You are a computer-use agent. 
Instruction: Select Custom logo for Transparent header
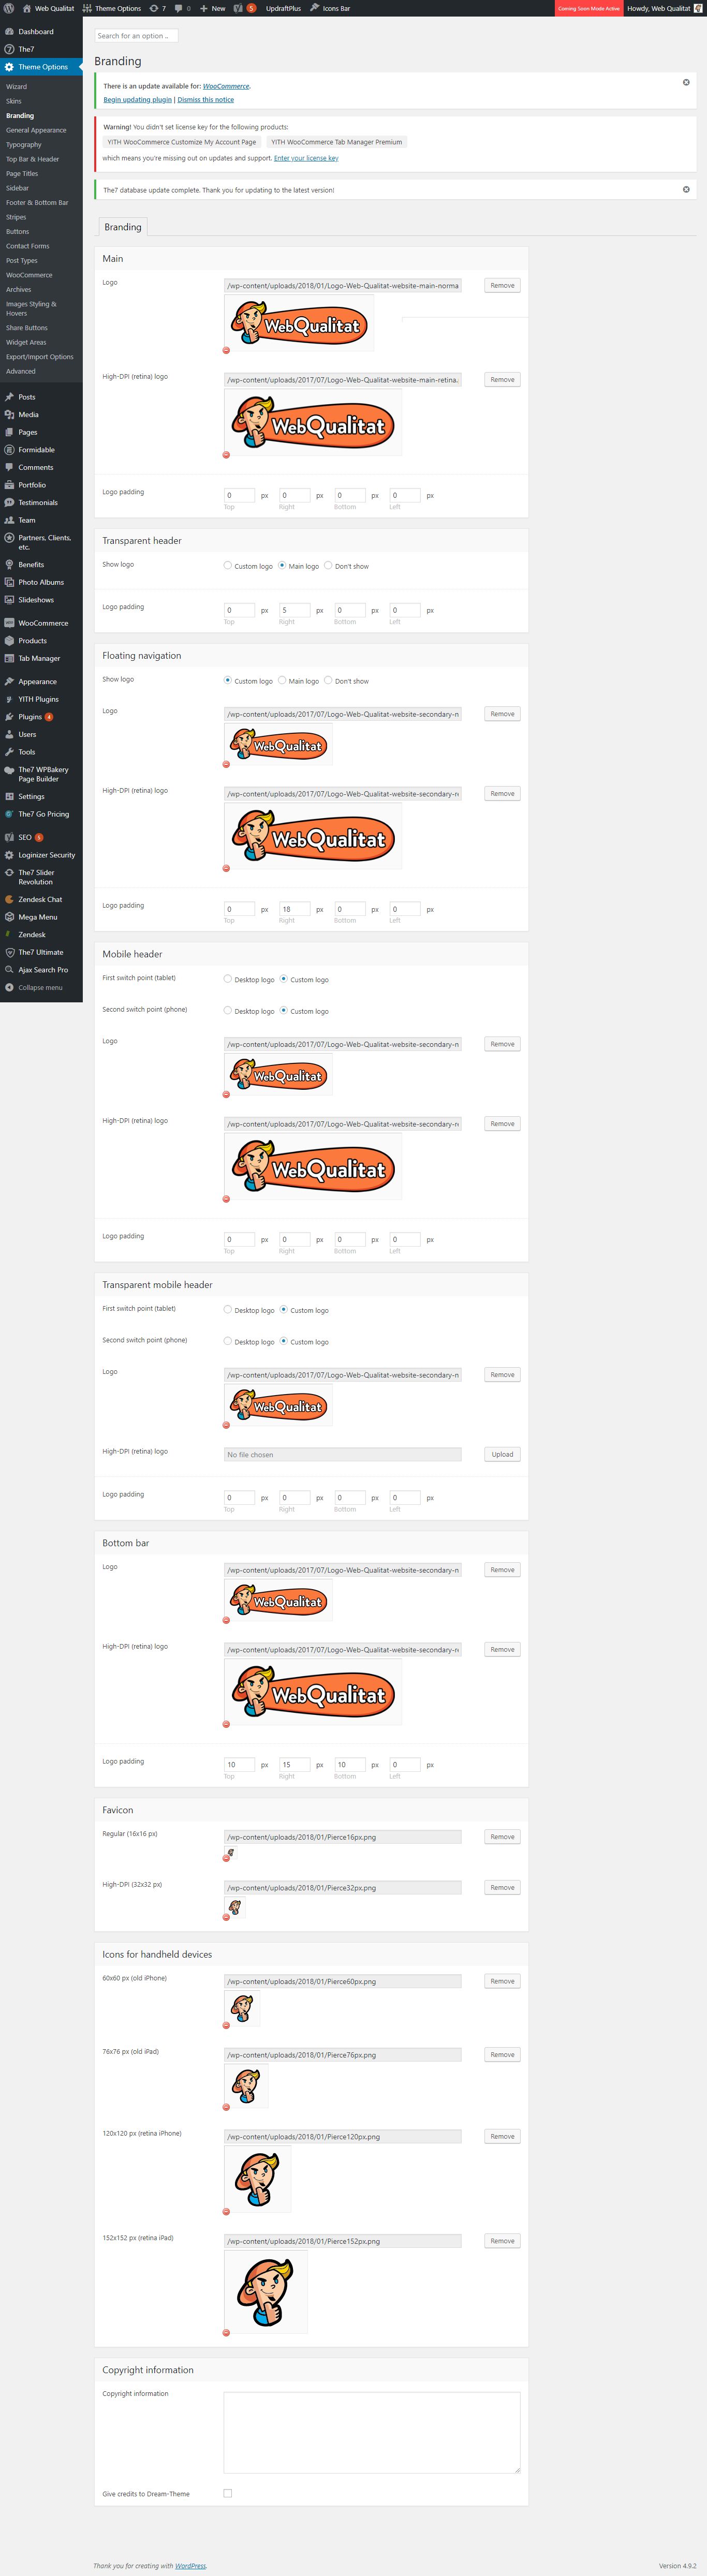click(x=228, y=565)
